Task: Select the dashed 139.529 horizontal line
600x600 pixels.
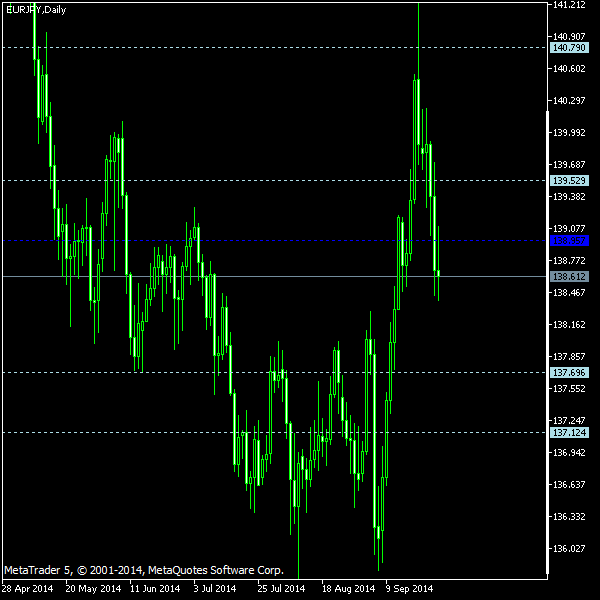Action: [x=275, y=181]
